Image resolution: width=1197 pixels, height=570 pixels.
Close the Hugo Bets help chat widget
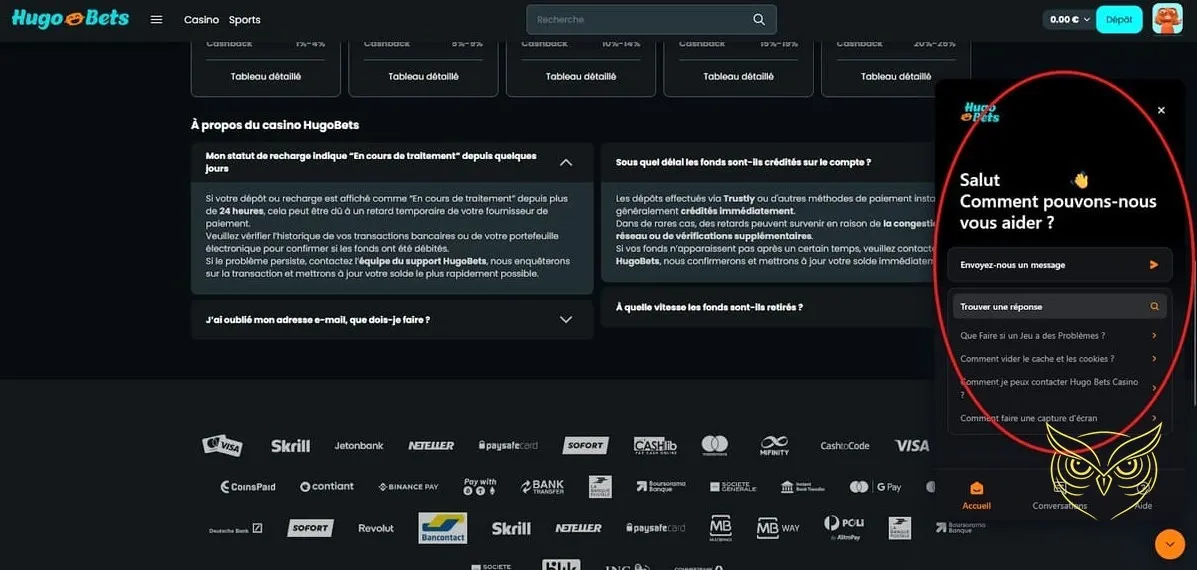pyautogui.click(x=1161, y=110)
